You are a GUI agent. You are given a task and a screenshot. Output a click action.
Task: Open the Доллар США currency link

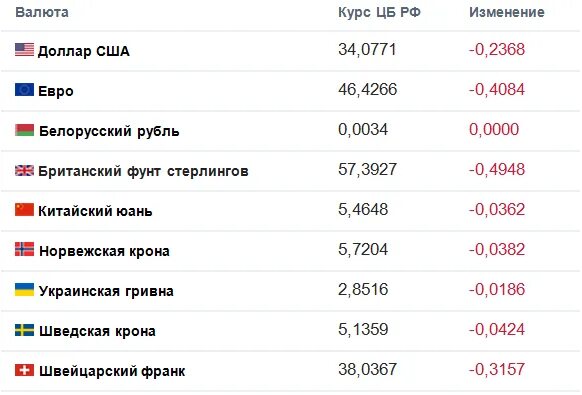pyautogui.click(x=84, y=51)
